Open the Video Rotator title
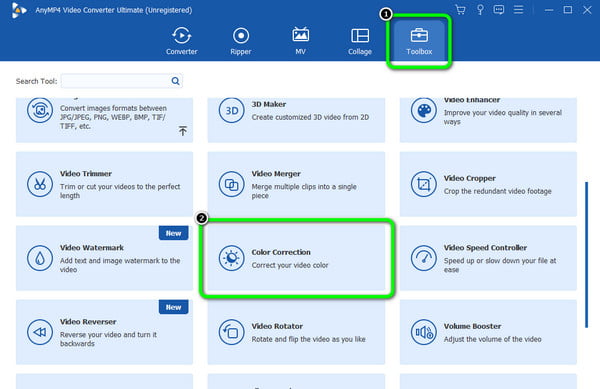 click(277, 326)
